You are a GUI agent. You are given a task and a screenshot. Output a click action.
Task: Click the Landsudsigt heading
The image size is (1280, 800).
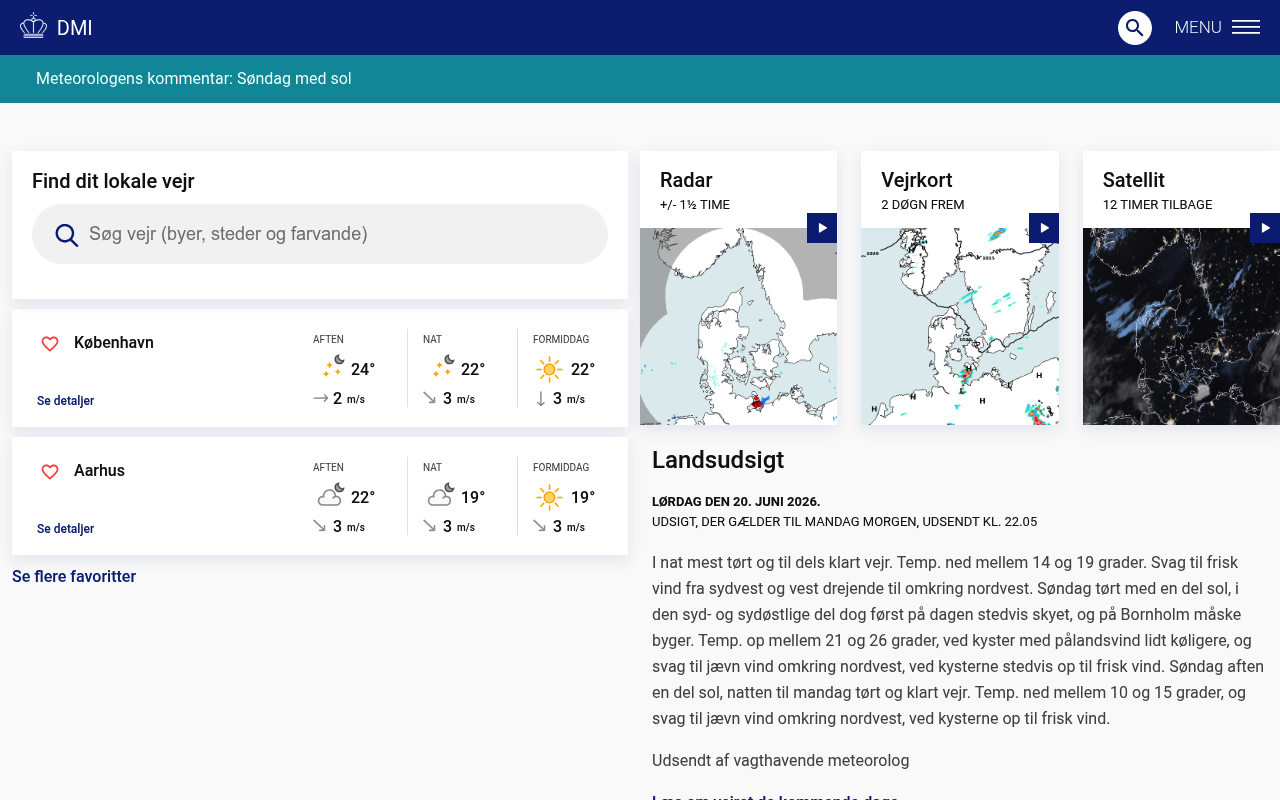coord(718,460)
